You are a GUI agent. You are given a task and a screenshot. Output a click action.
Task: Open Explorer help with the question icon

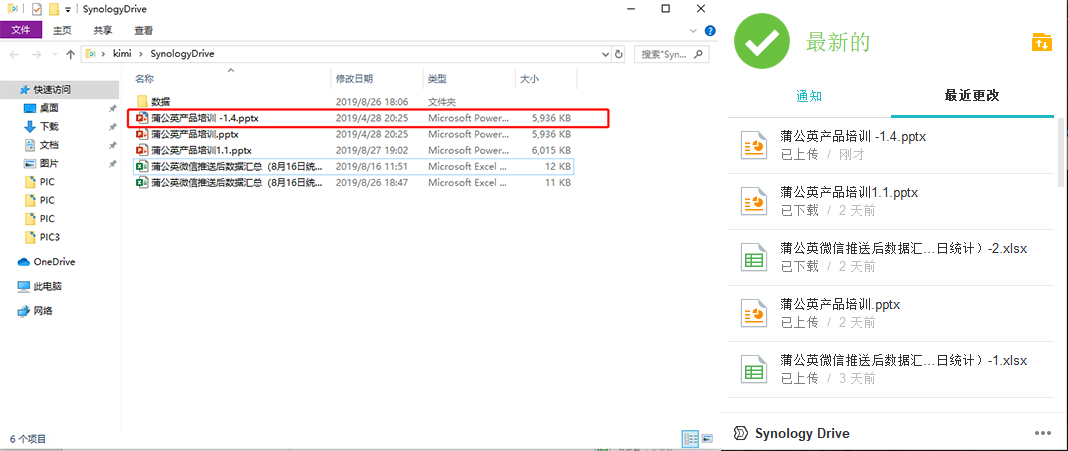(710, 31)
